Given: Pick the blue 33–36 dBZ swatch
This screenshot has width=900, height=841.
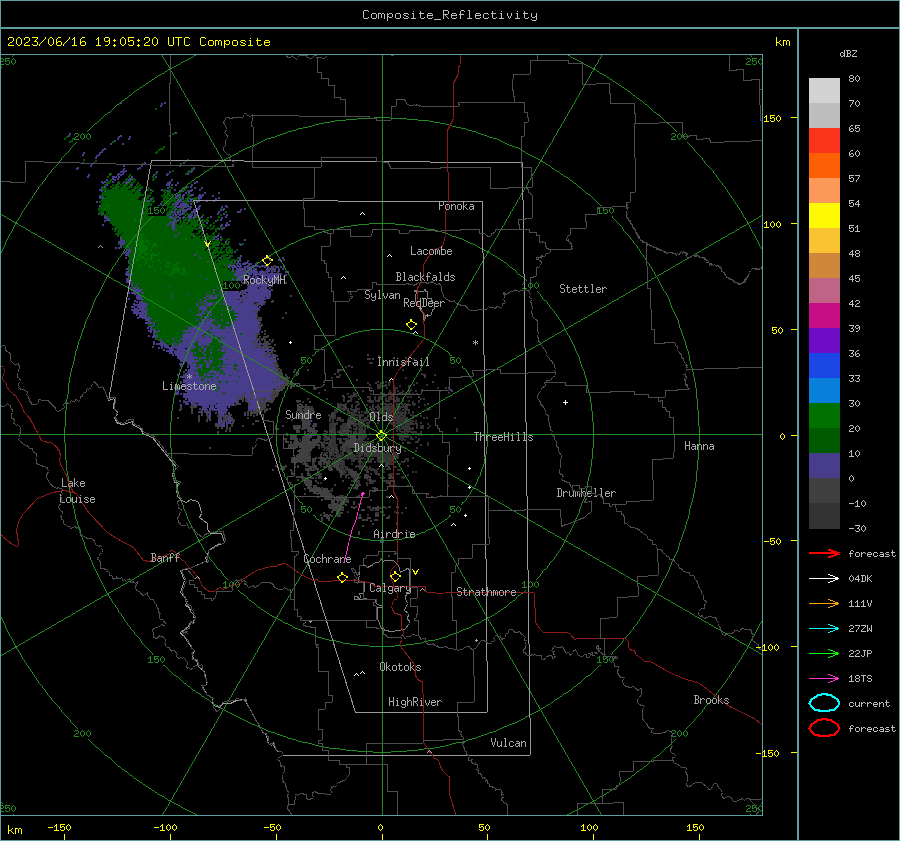Looking at the screenshot, I should click(x=824, y=366).
